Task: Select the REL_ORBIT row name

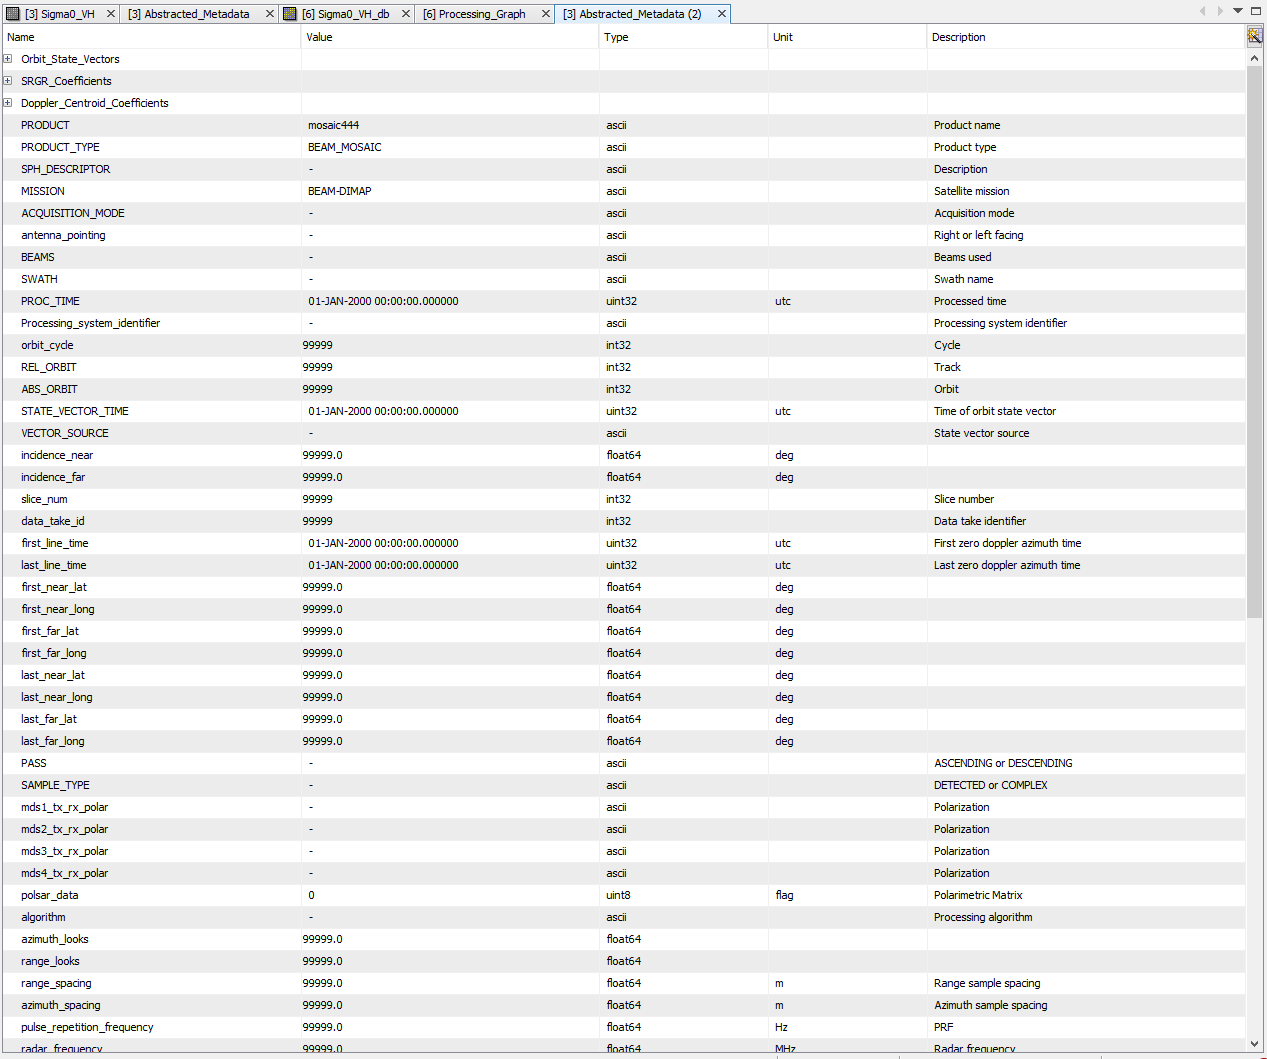Action: pos(48,367)
